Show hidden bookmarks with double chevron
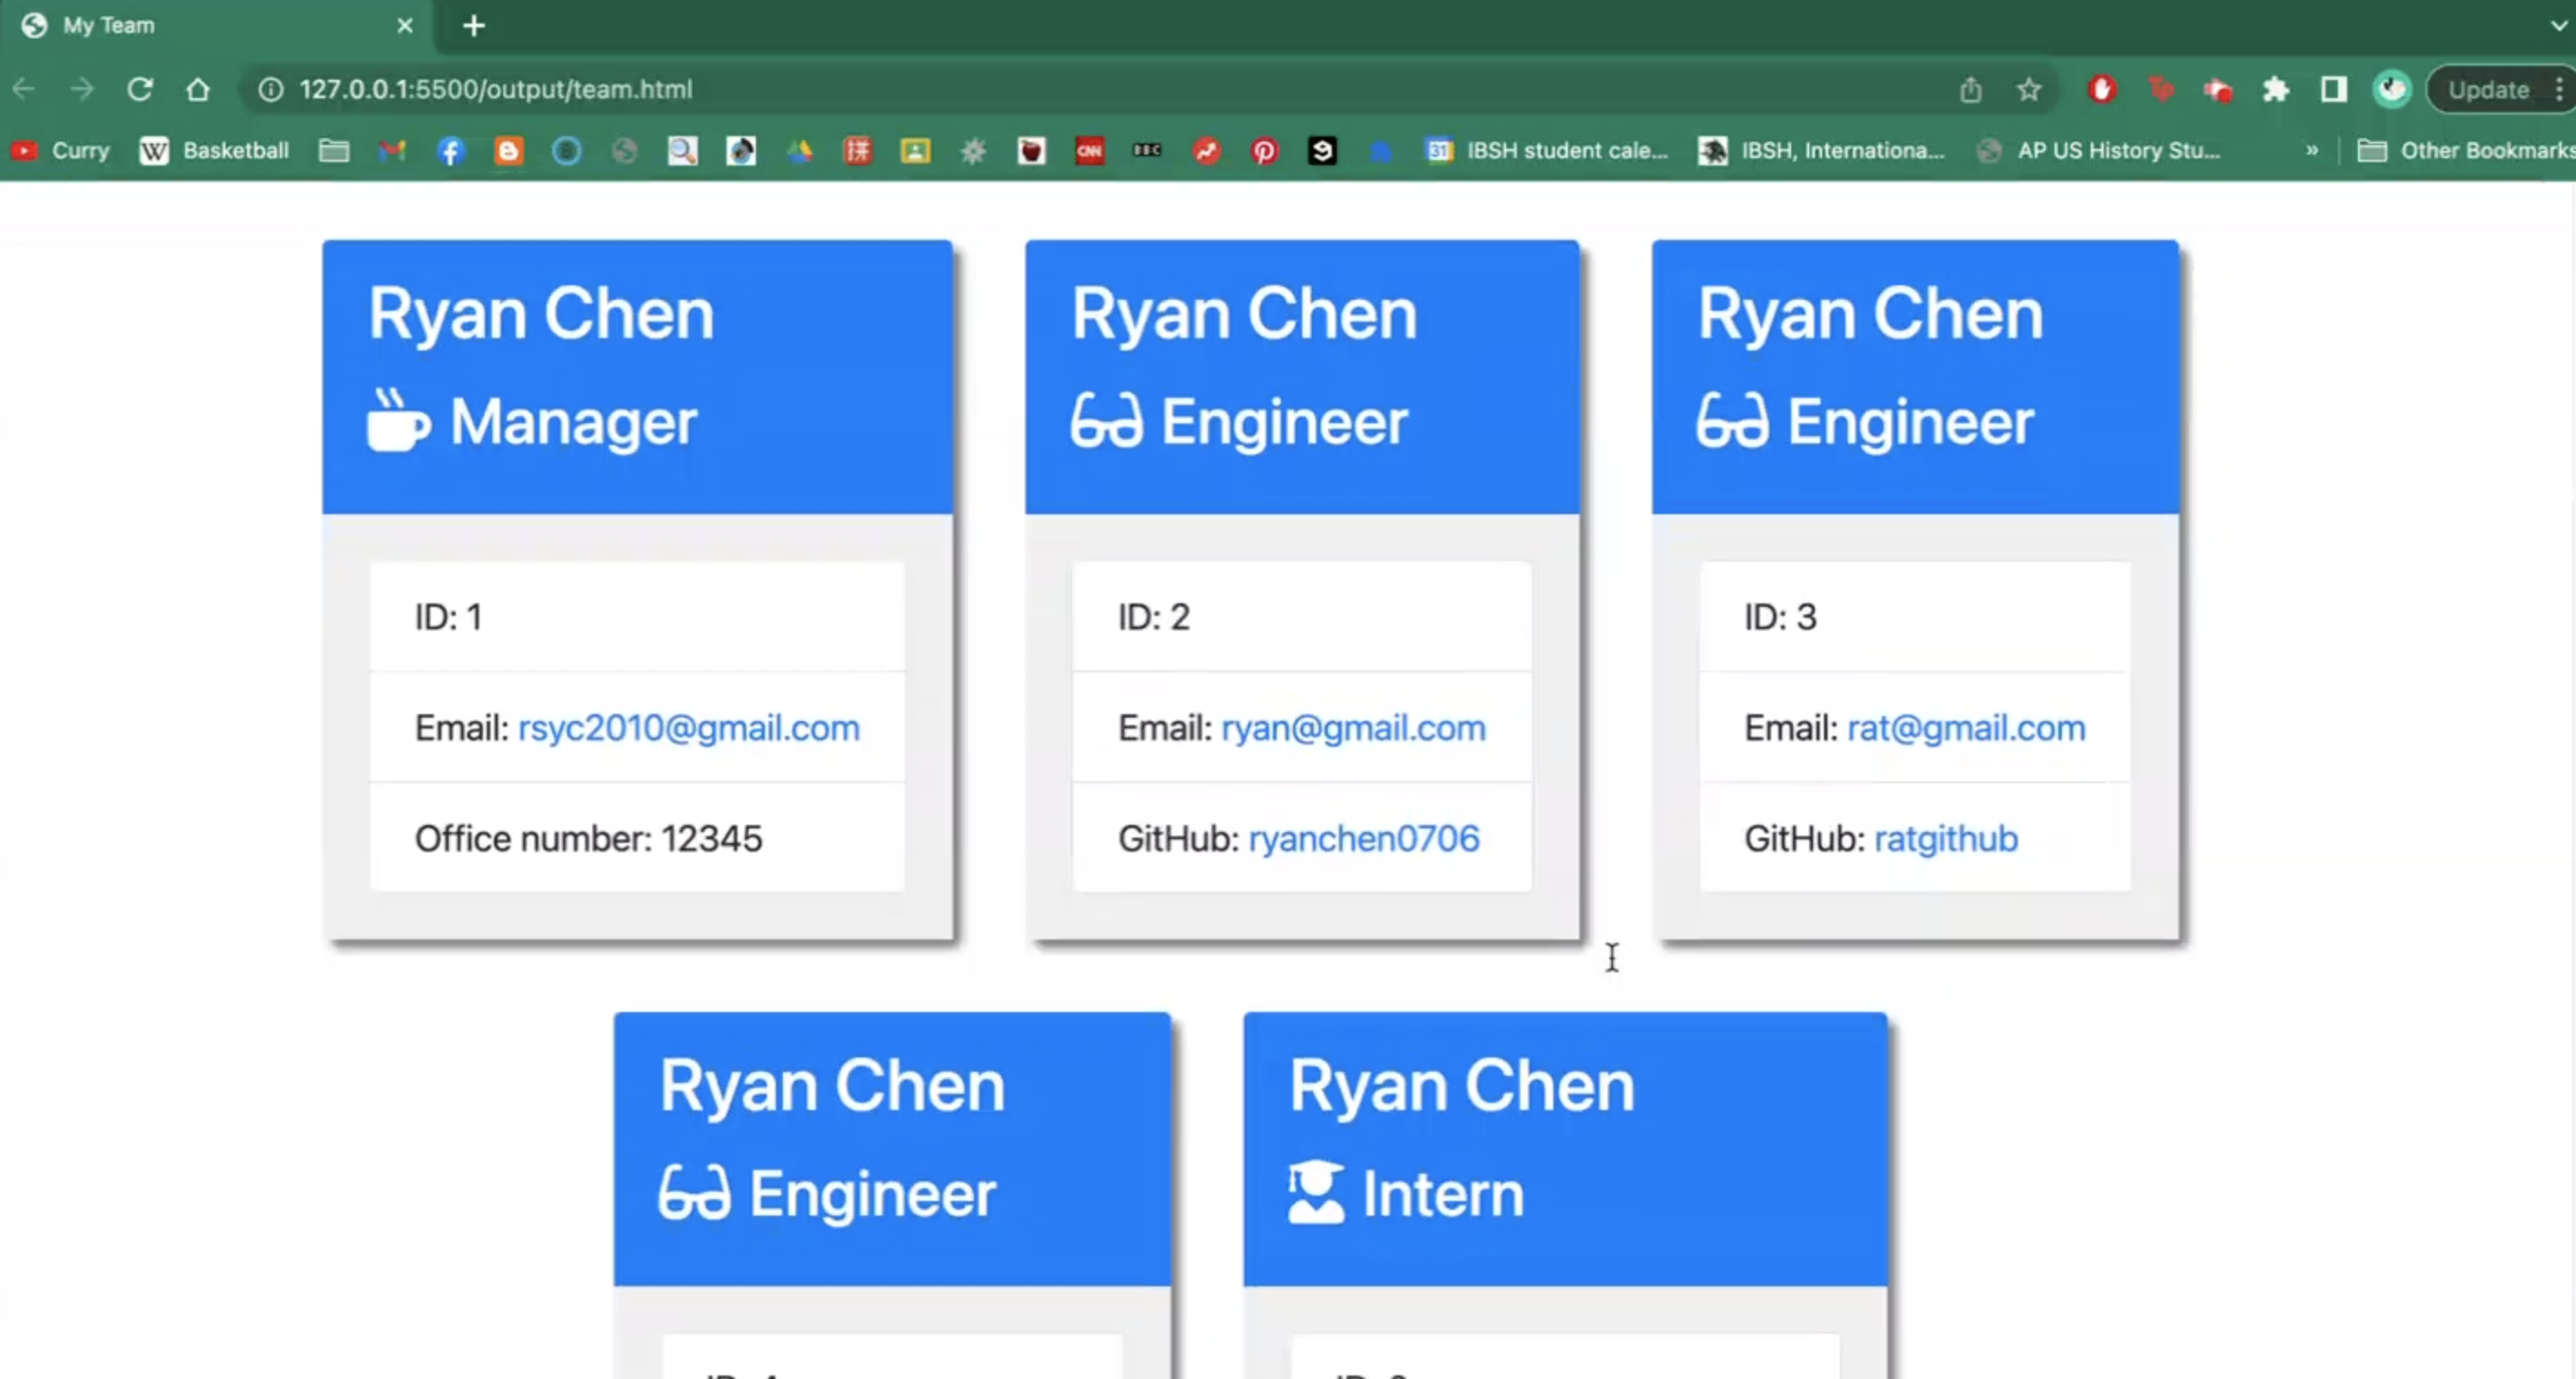The height and width of the screenshot is (1379, 2576). (2311, 151)
